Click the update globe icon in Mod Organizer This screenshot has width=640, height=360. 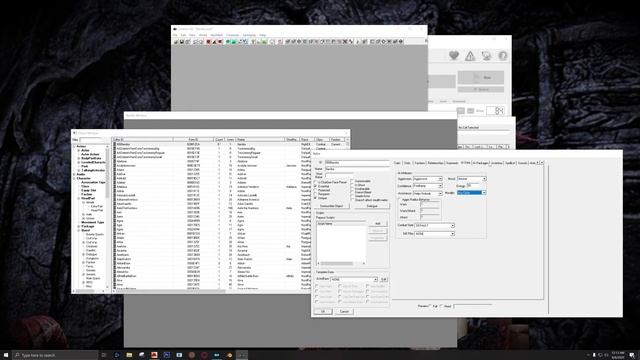coord(486,56)
